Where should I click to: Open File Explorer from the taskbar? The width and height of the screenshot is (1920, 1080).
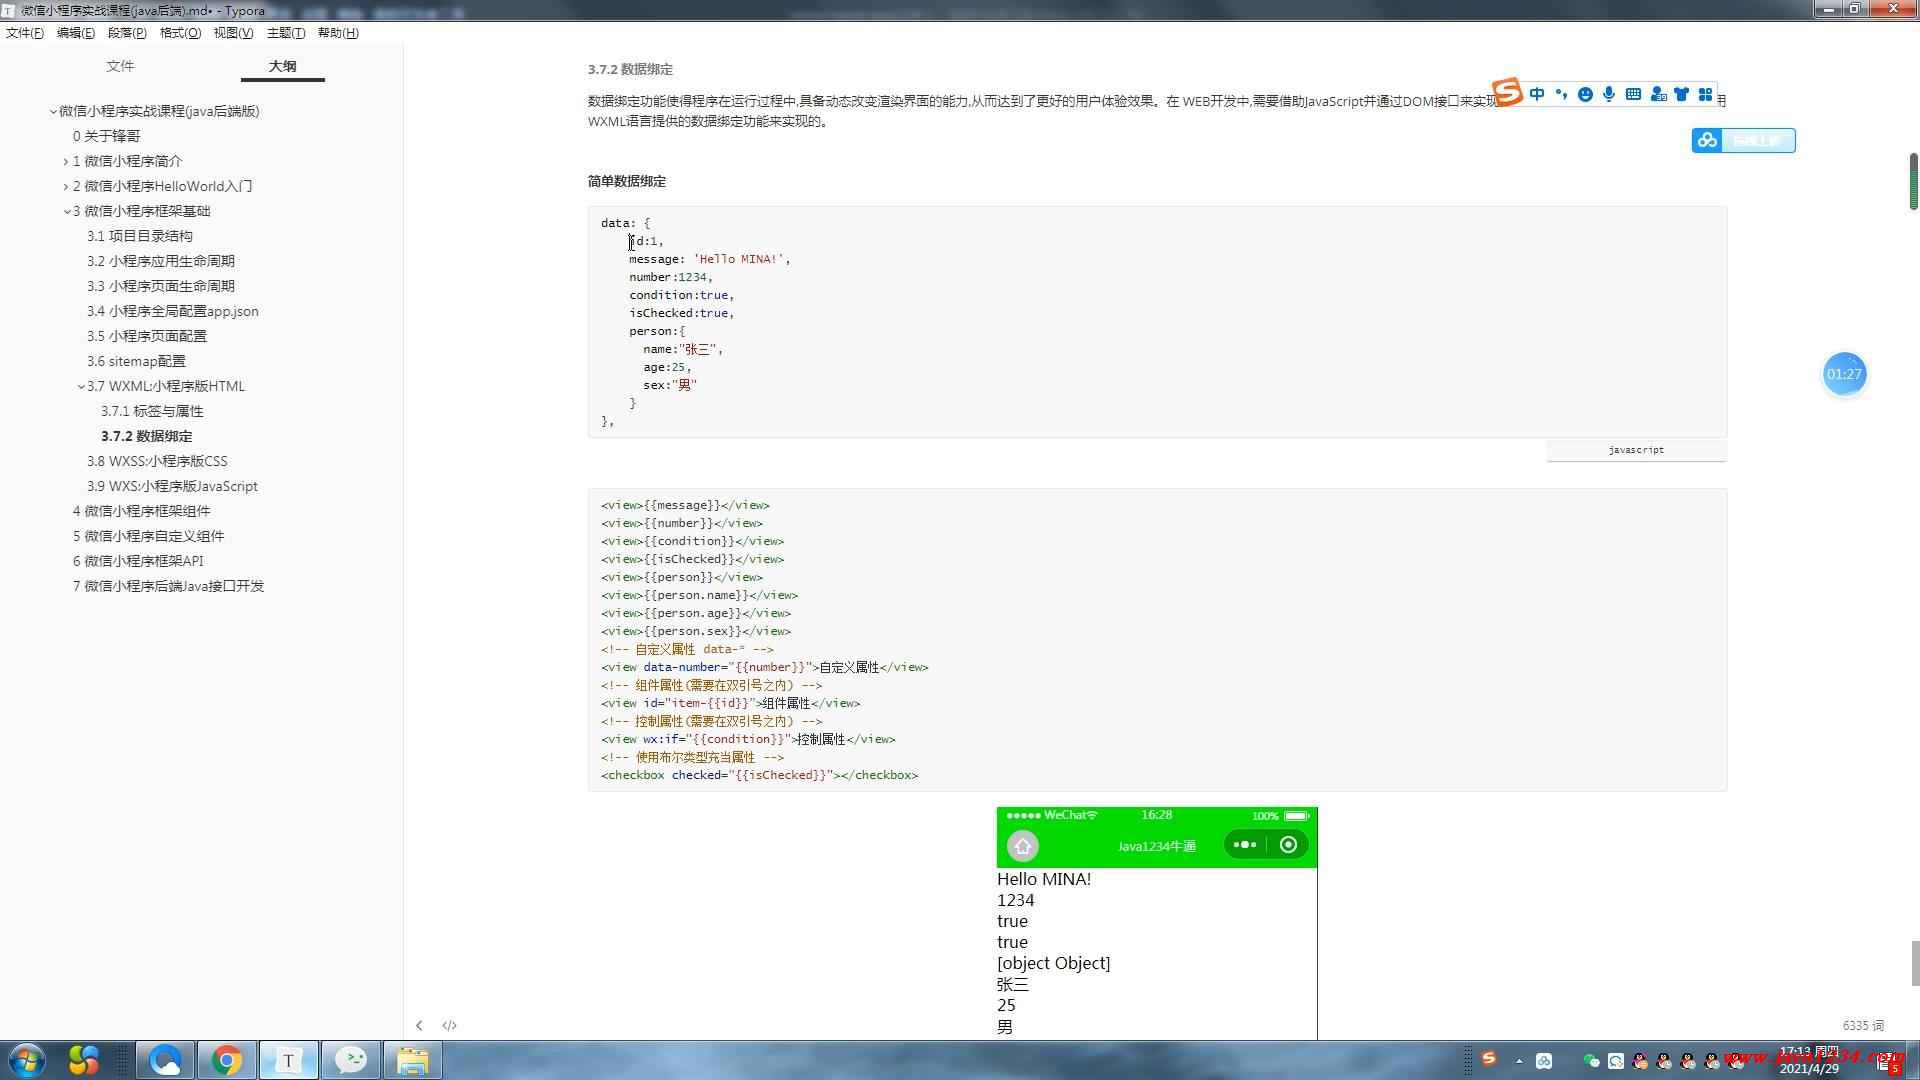click(413, 1060)
